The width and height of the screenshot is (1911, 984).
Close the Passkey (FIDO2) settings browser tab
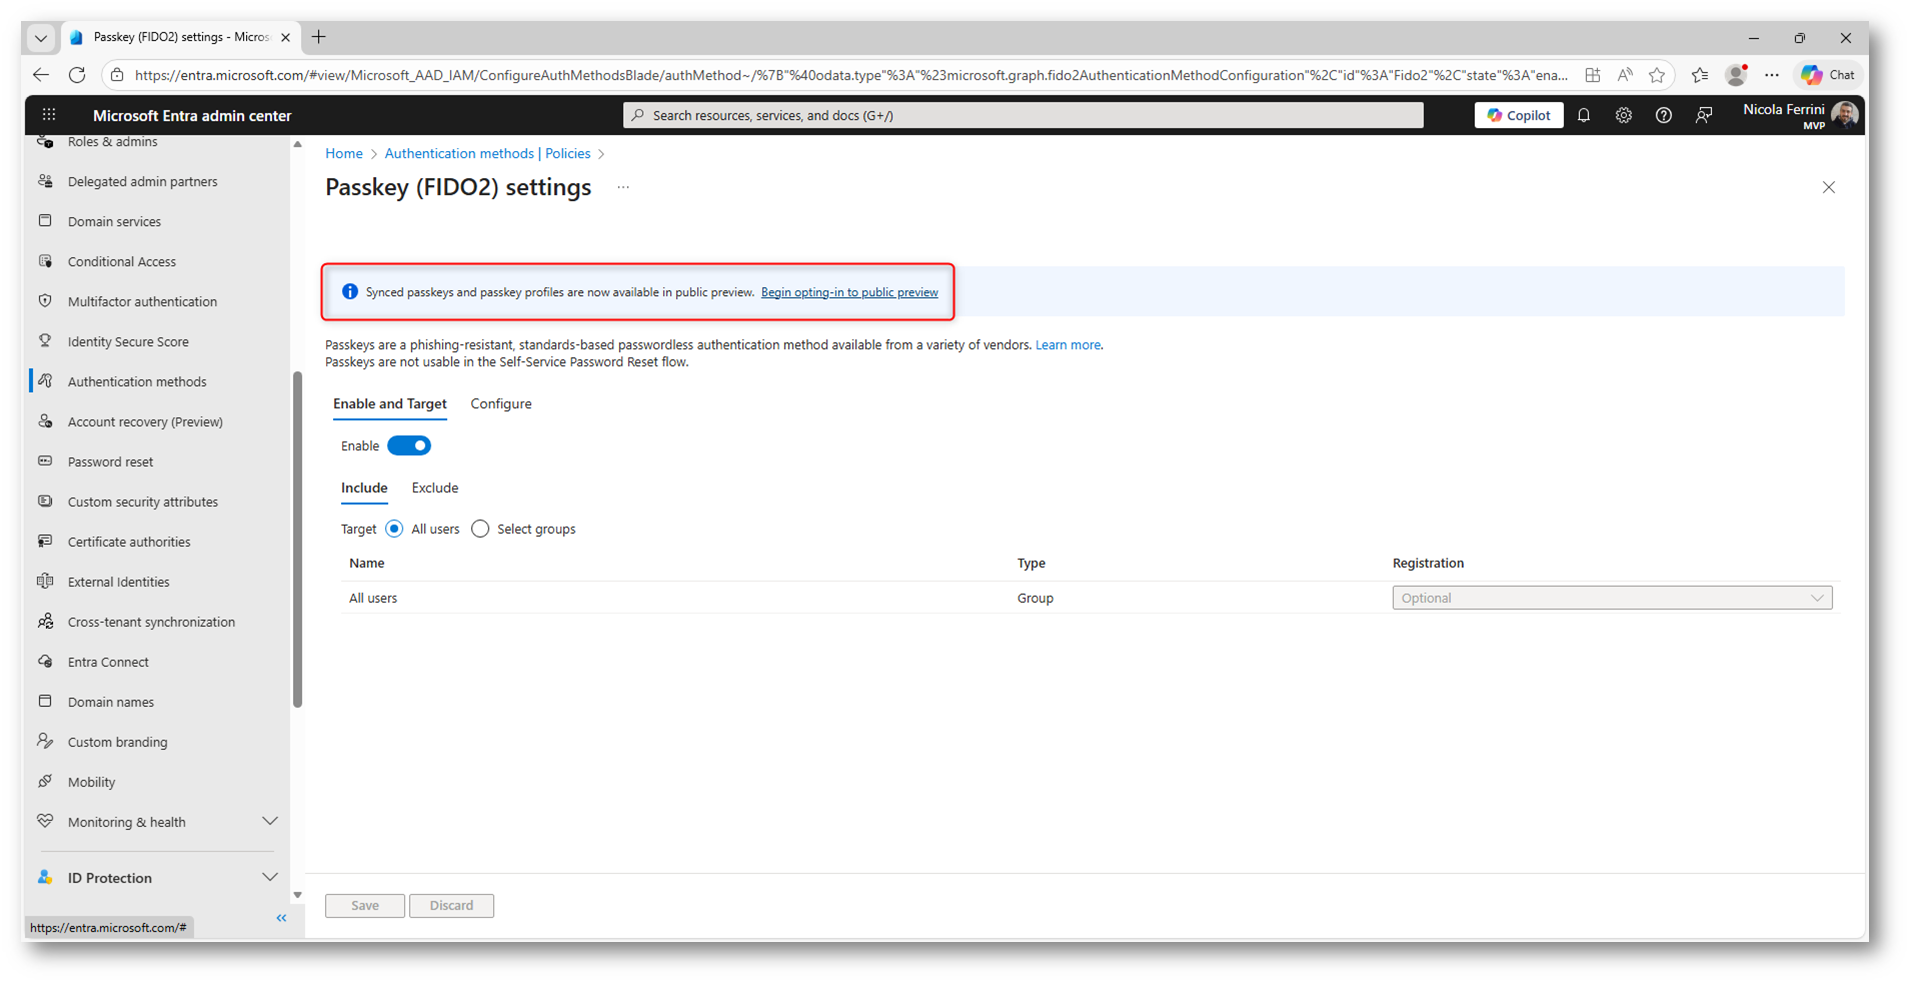(286, 37)
